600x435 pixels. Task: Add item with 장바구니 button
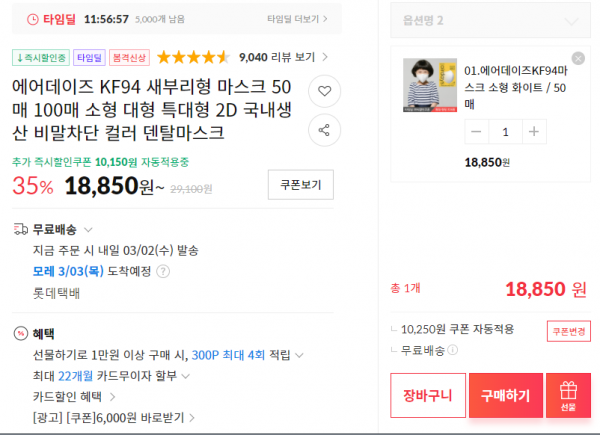(428, 395)
